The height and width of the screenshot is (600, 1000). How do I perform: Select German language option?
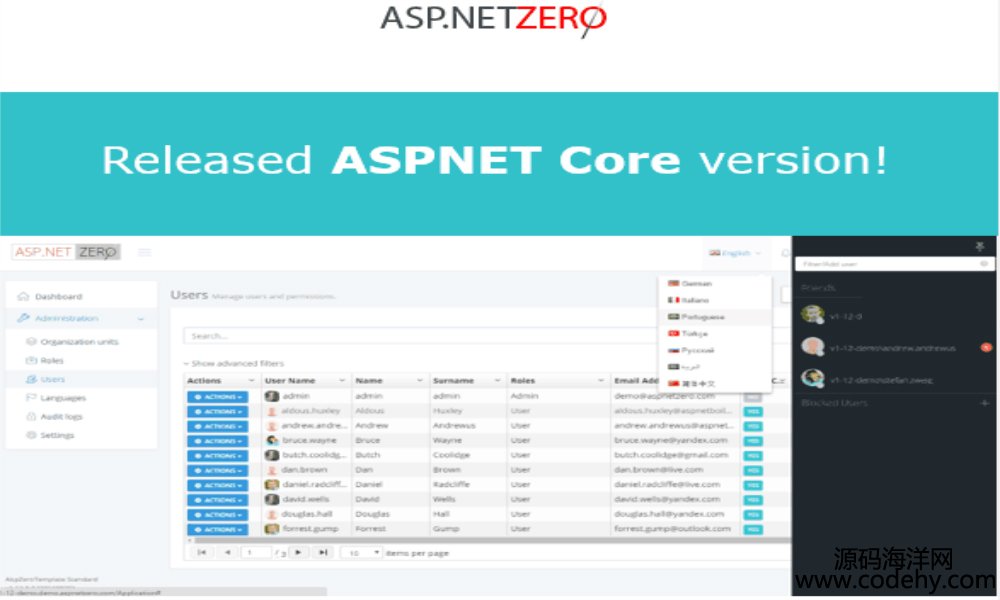716,283
